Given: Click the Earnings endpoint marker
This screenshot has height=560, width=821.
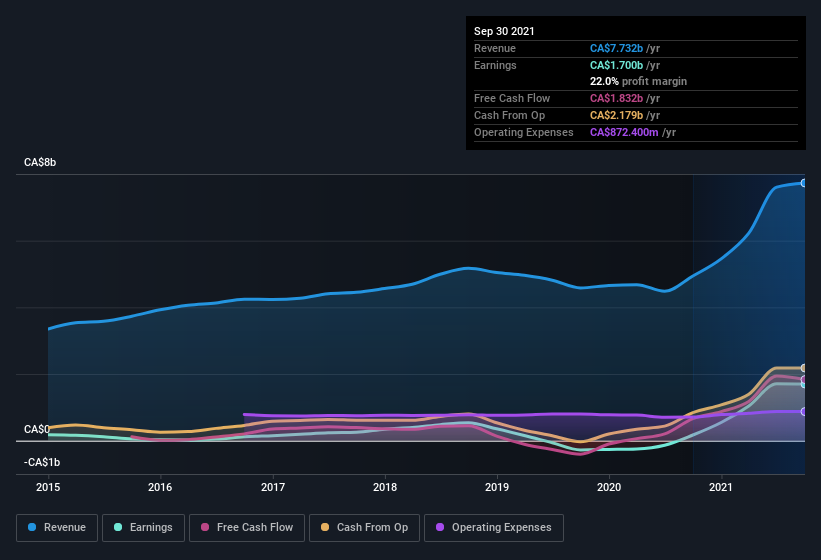Looking at the screenshot, I should [804, 385].
